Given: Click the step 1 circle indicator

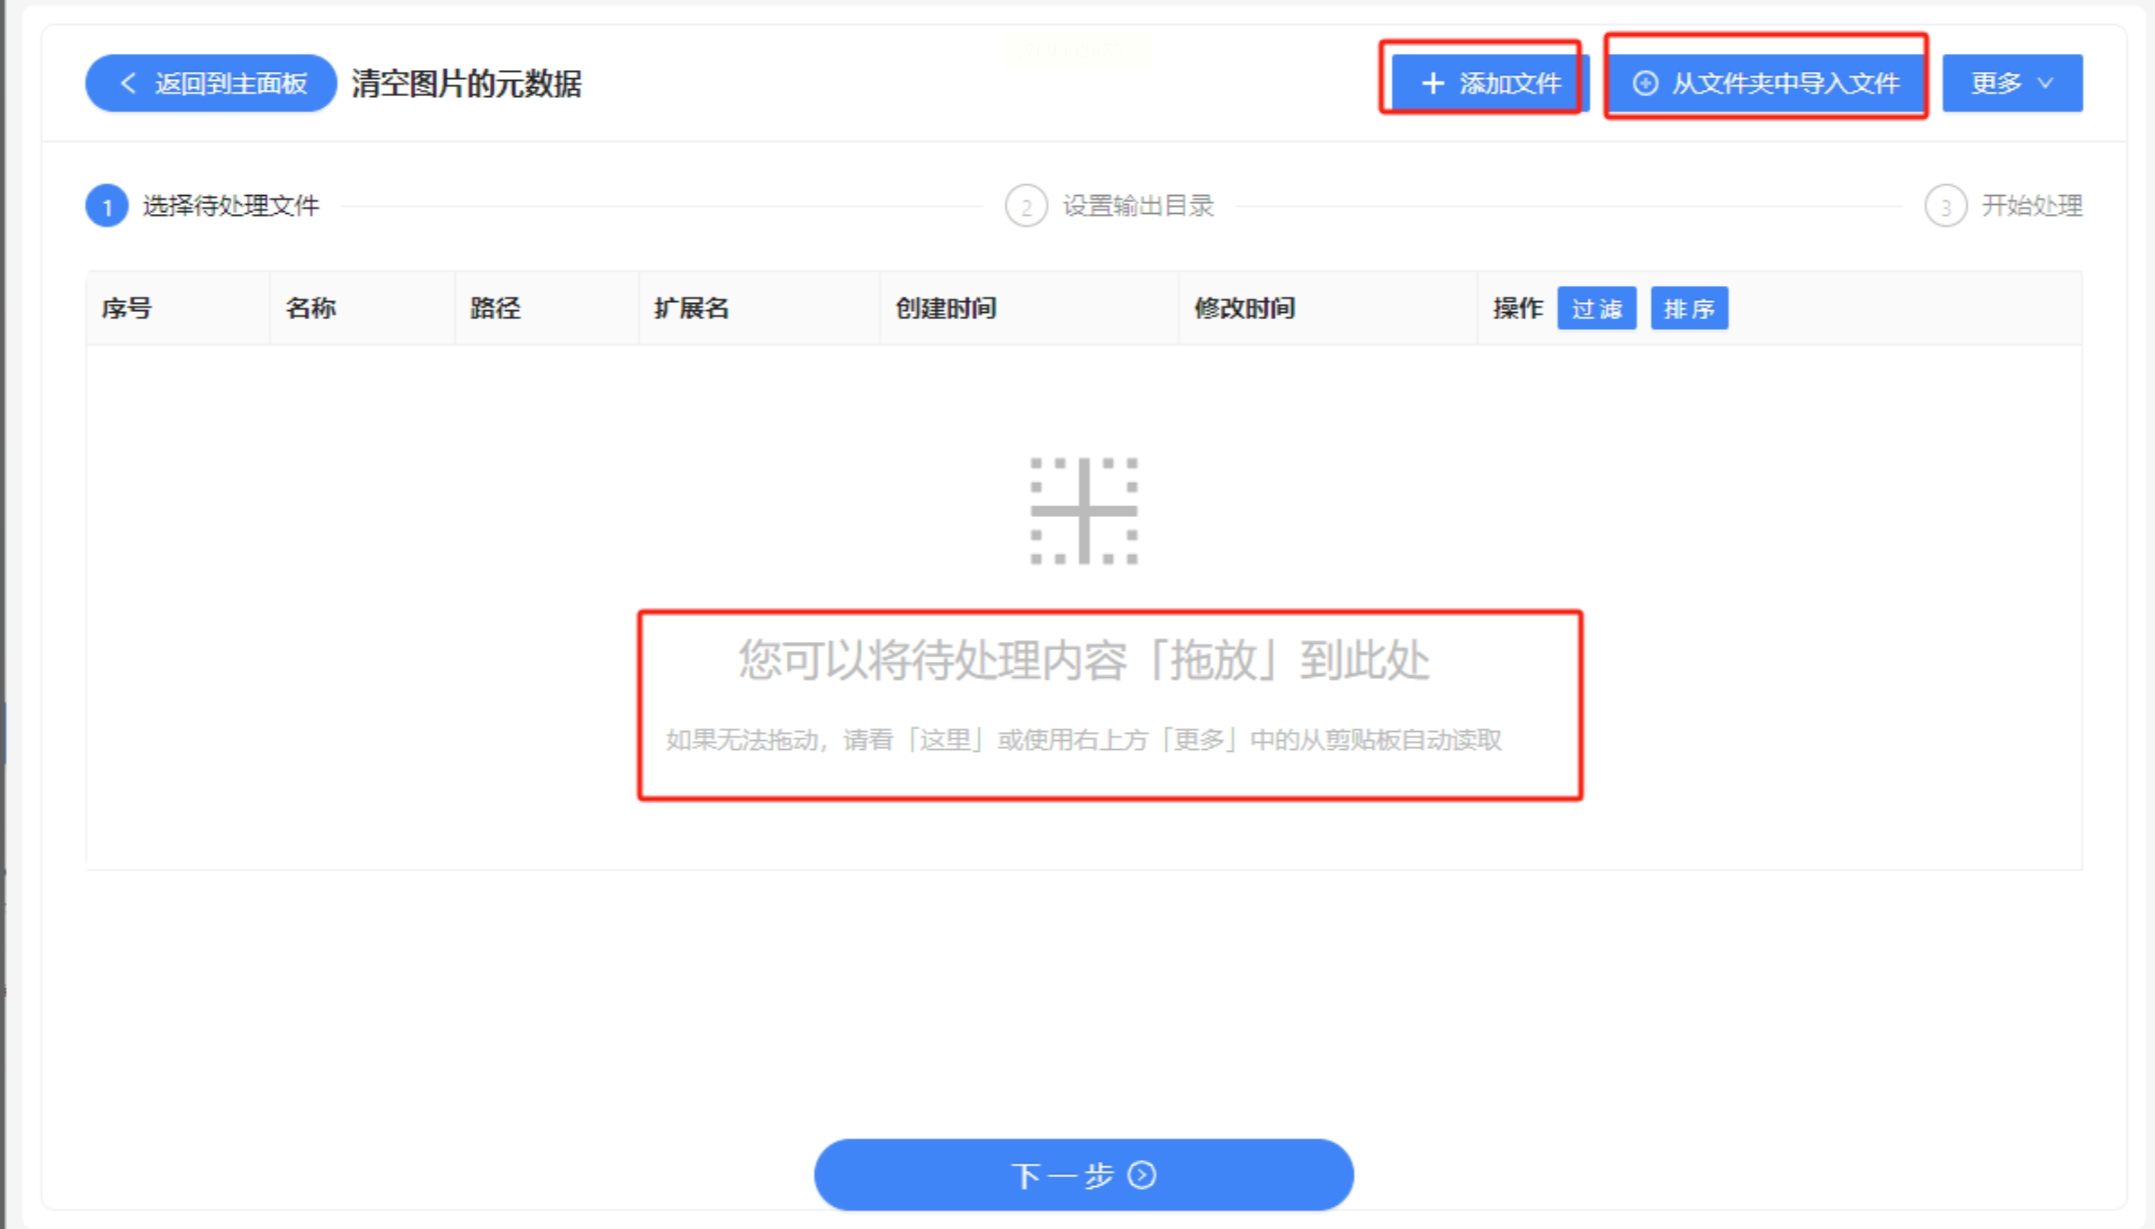Looking at the screenshot, I should pos(107,206).
